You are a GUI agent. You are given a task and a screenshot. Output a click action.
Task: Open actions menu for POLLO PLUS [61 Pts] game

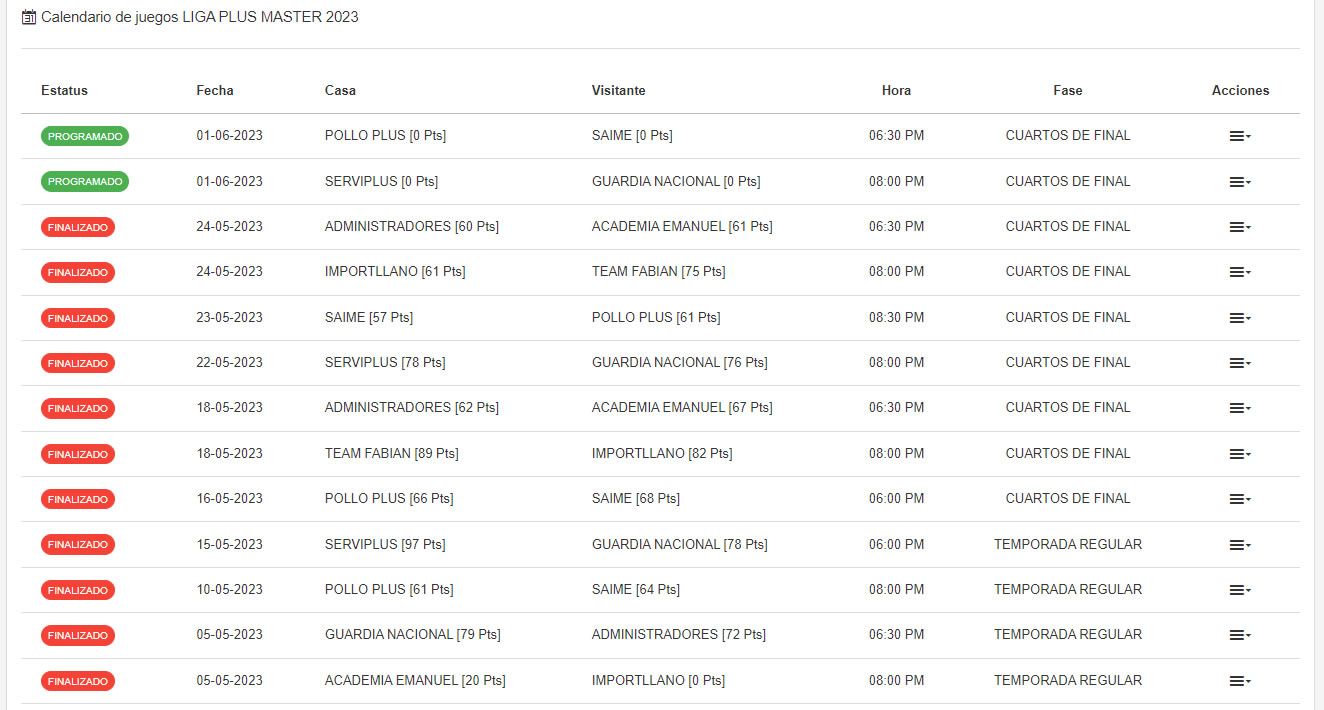coord(1240,590)
